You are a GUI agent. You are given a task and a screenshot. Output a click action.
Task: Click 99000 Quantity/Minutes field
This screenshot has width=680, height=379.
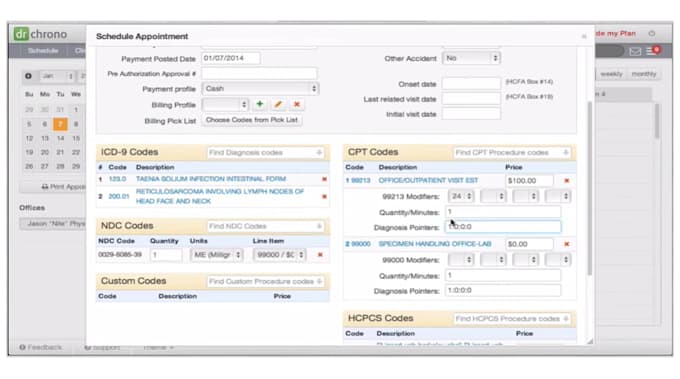503,275
